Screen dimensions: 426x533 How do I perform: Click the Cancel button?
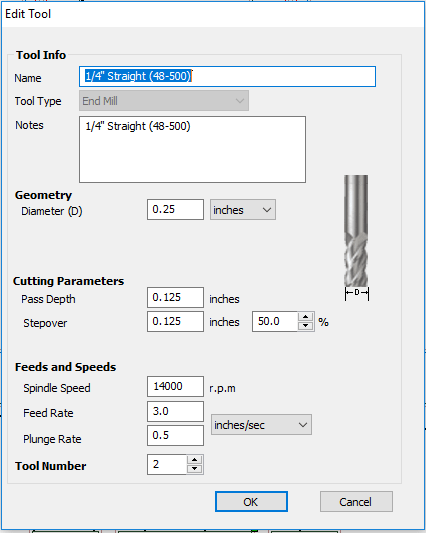pos(356,501)
